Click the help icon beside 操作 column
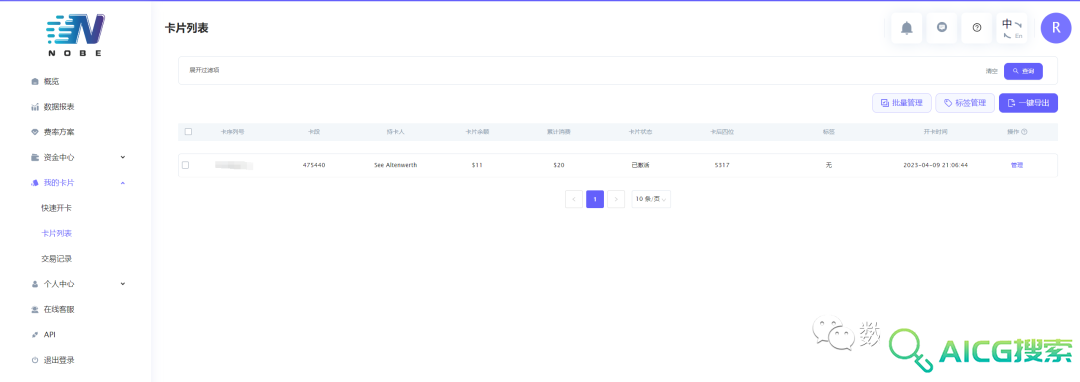 (1024, 131)
